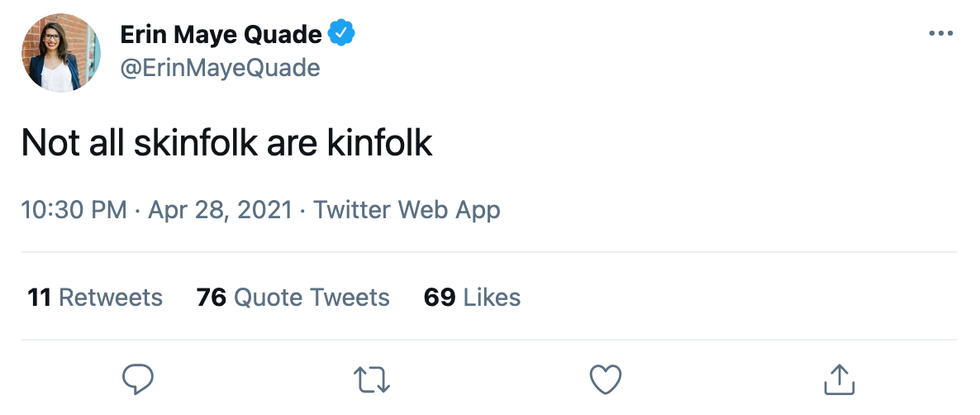Click the number 11 beside Retweets
980x415 pixels.
pos(40,297)
